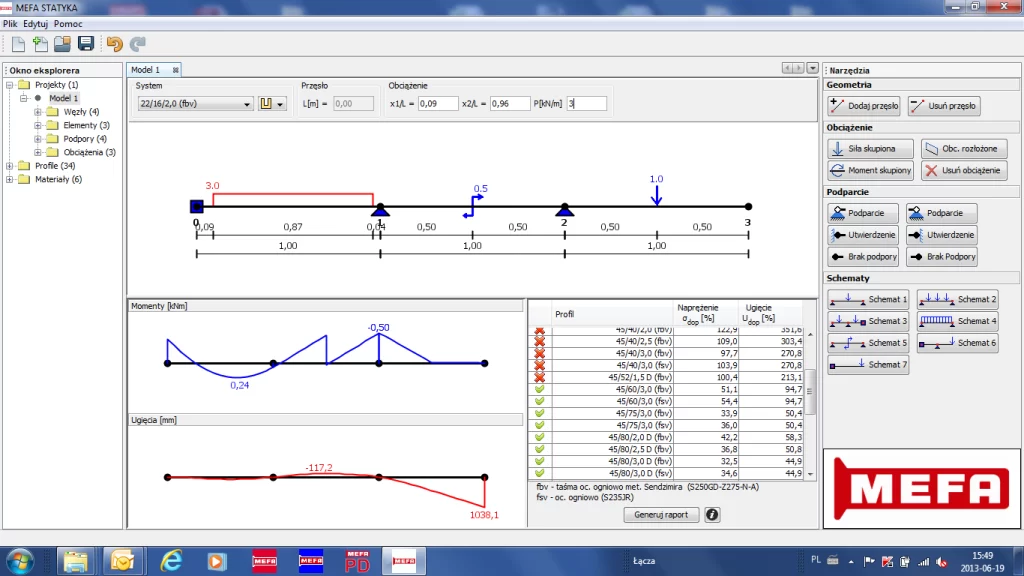The width and height of the screenshot is (1024, 576).
Task: Click the x1/L input field
Action: (x=438, y=104)
